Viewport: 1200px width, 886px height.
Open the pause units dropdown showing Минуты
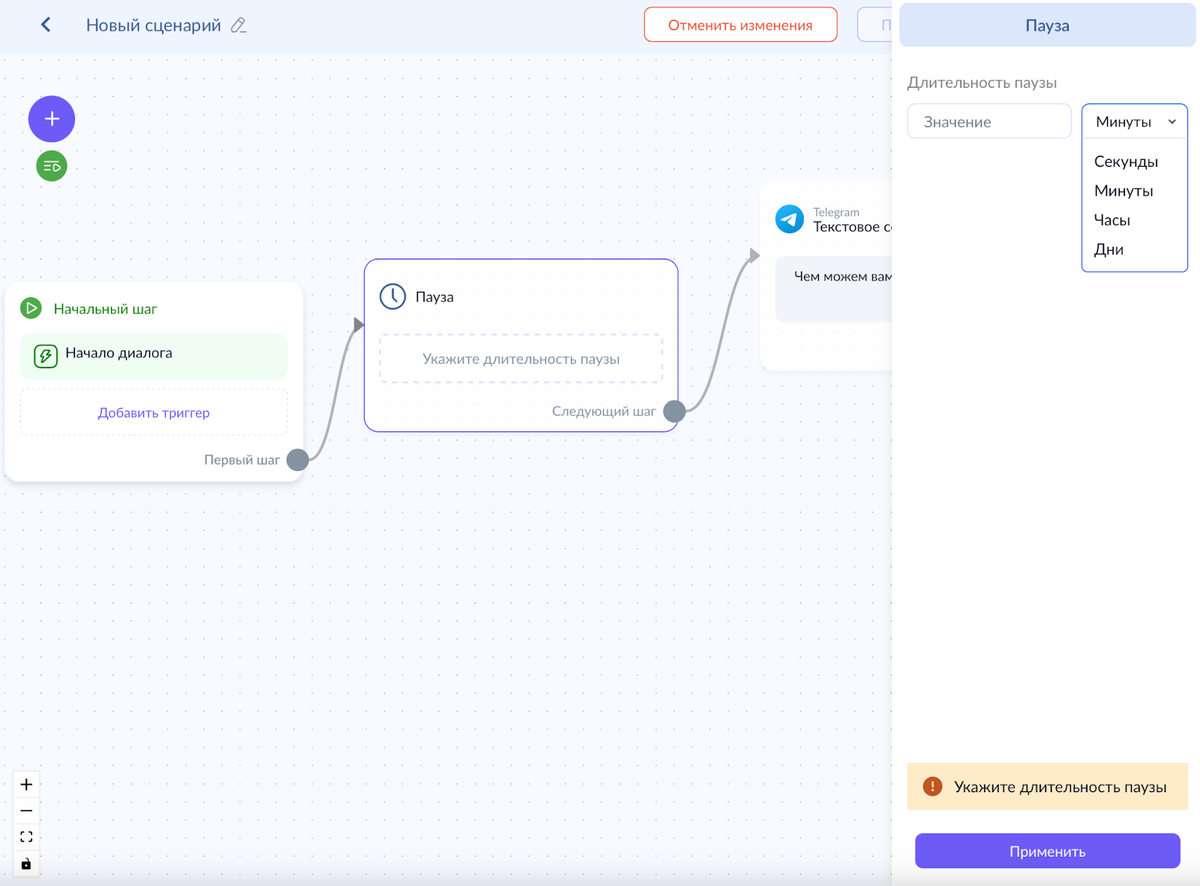coord(1134,120)
